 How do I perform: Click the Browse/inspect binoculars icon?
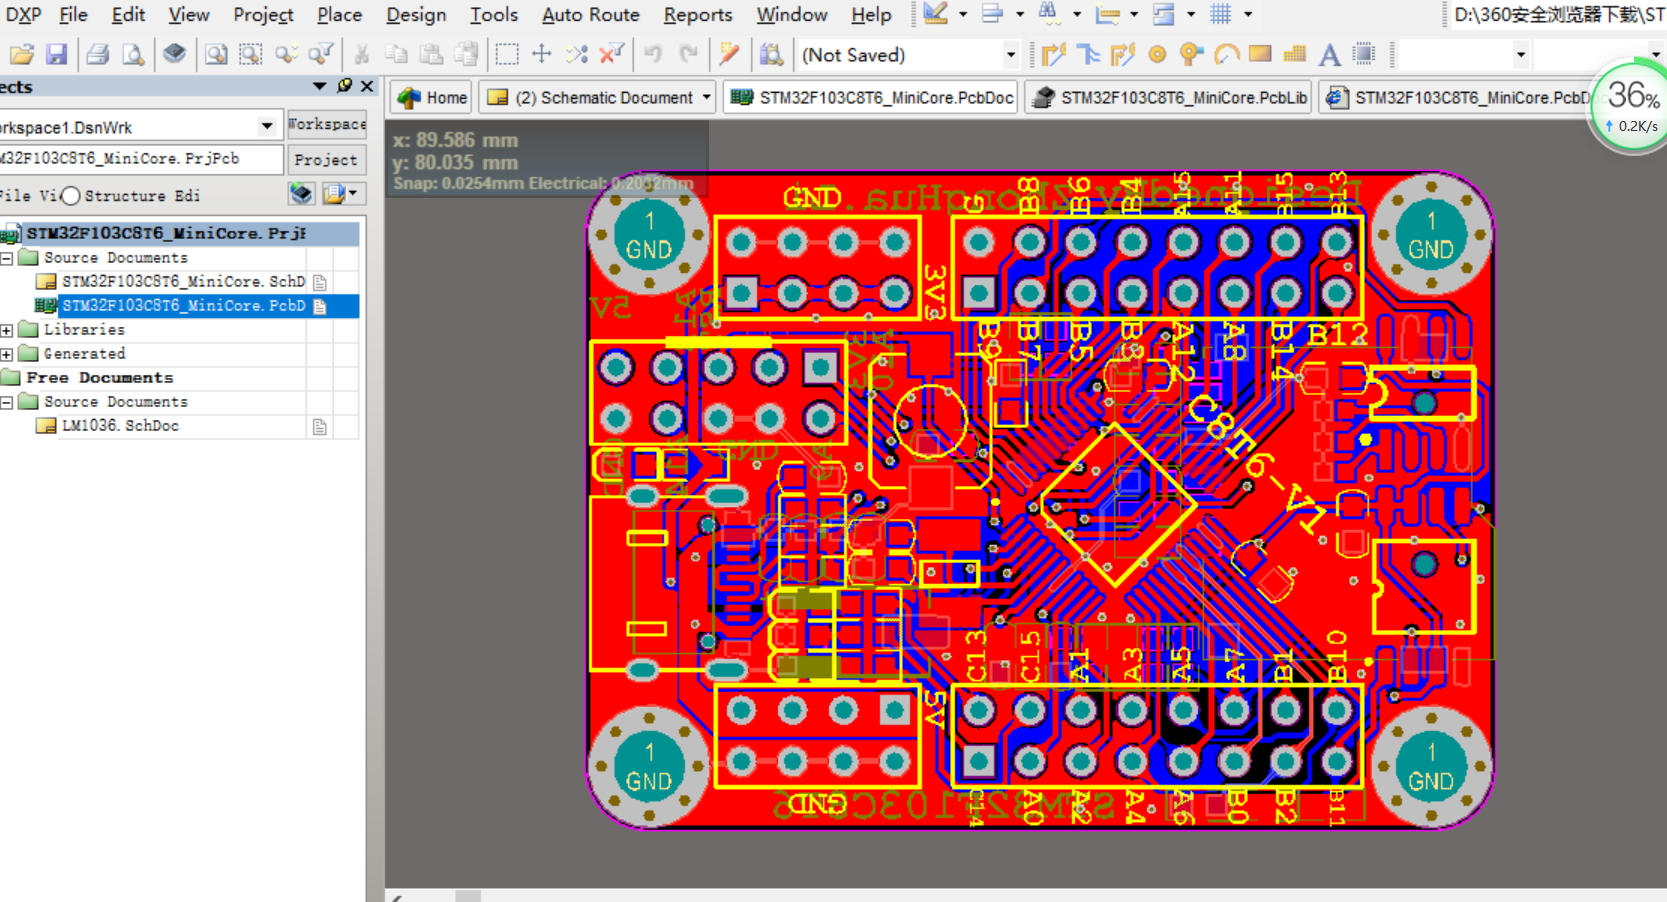coord(771,54)
